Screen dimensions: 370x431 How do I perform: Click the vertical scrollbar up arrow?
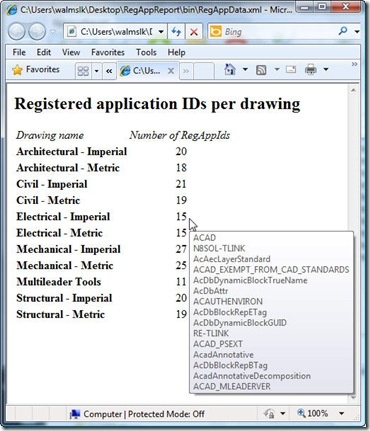point(353,90)
